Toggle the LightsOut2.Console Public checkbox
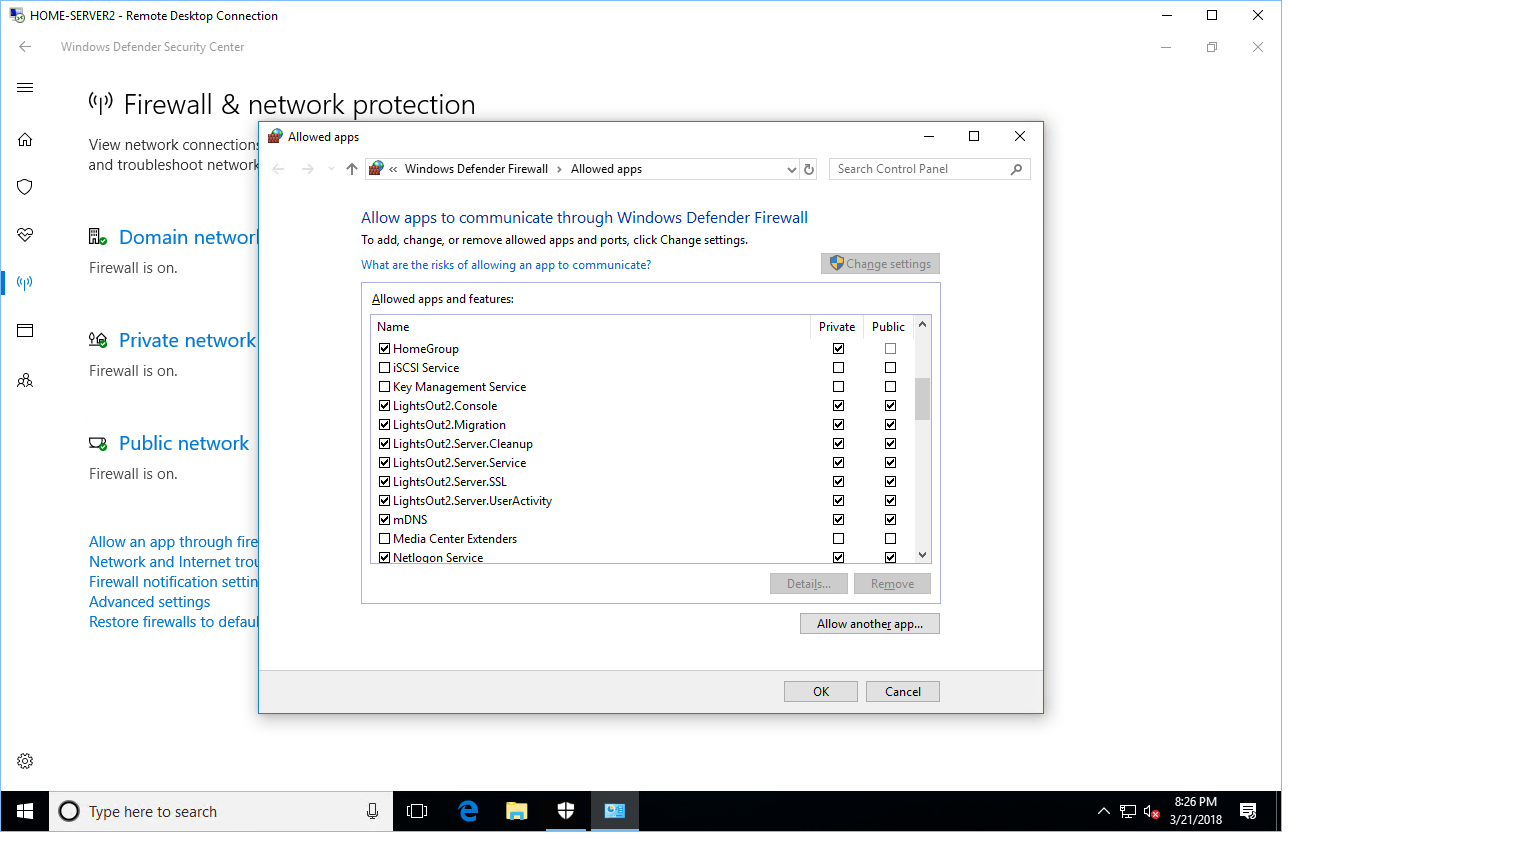1536x864 pixels. [x=890, y=406]
